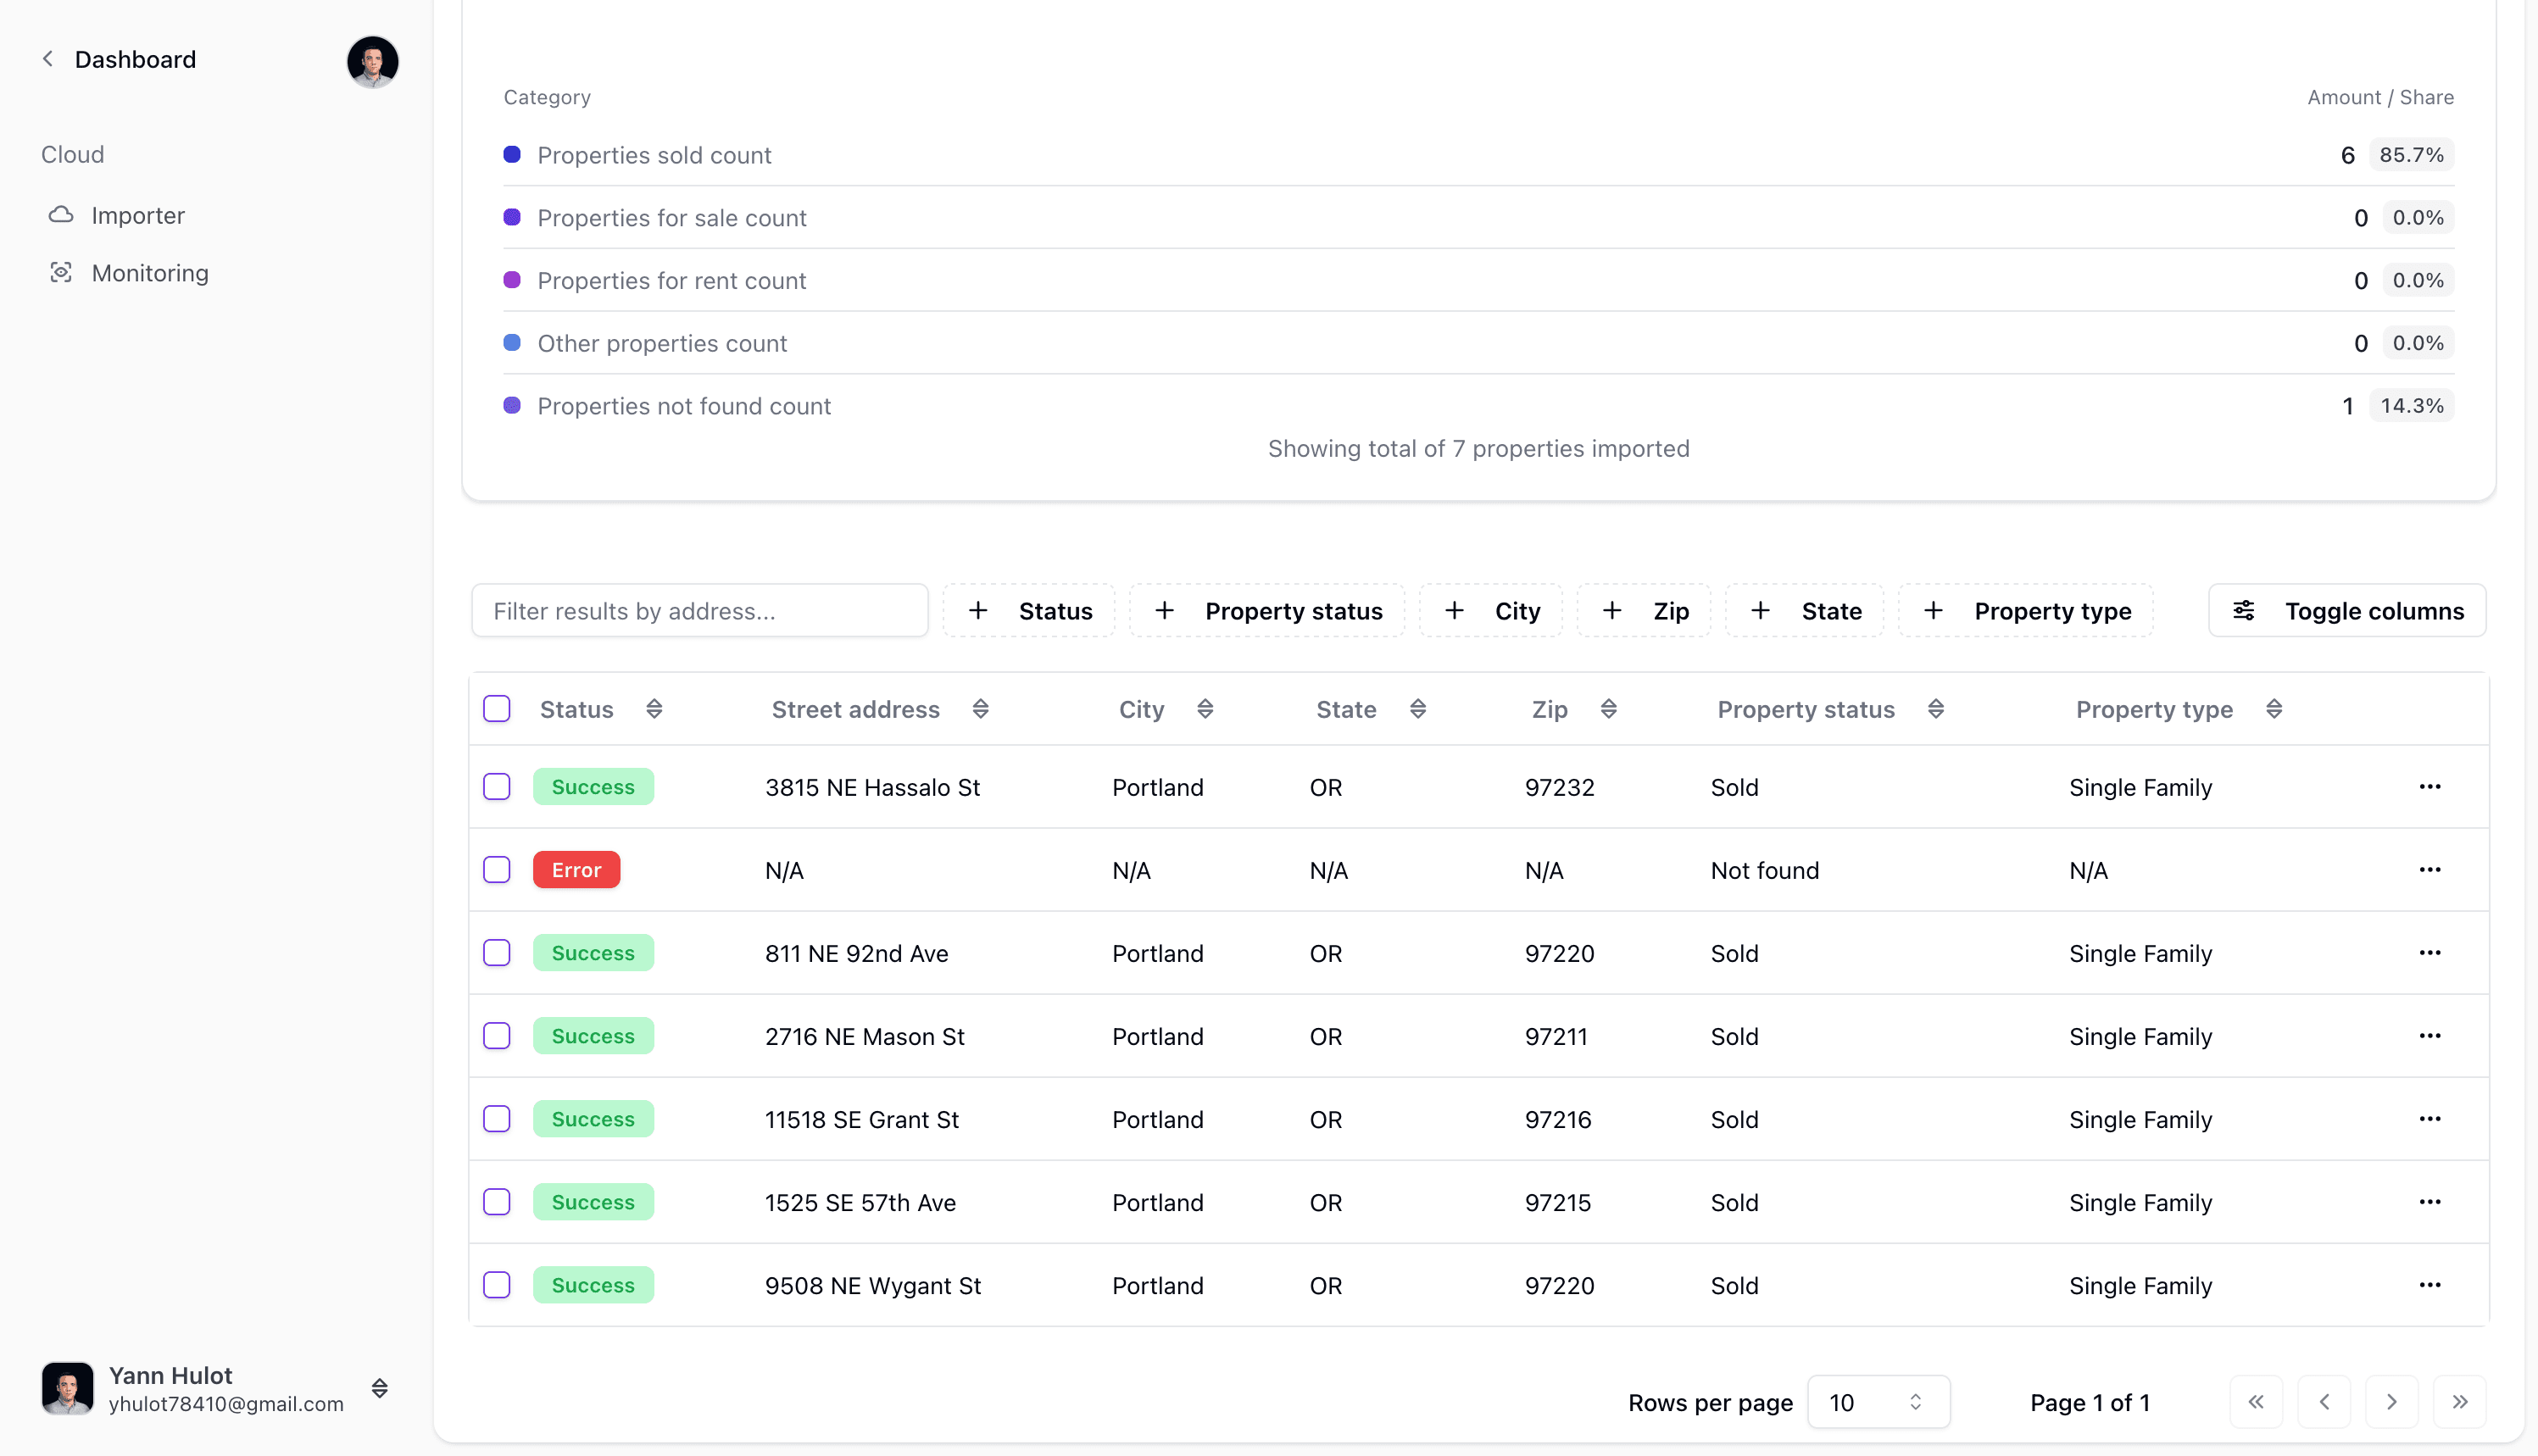Image resolution: width=2538 pixels, height=1456 pixels.
Task: Click the 85.7% share badge
Action: [x=2411, y=155]
